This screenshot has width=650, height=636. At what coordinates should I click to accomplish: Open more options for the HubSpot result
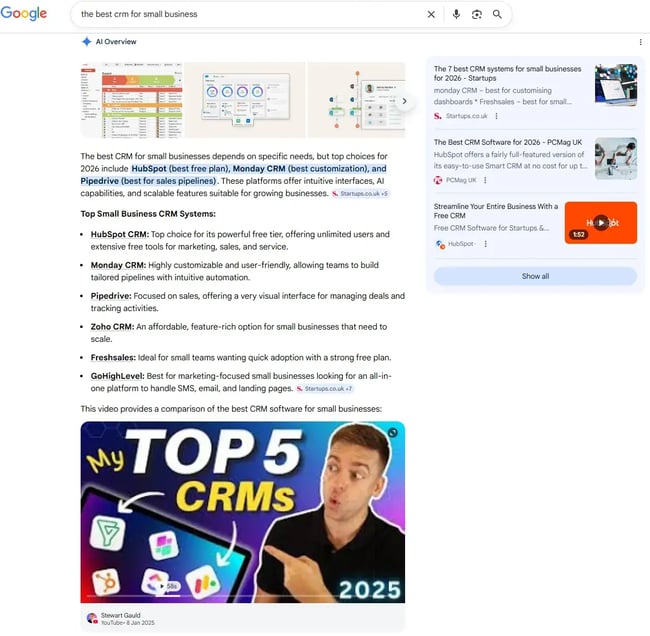(x=485, y=244)
